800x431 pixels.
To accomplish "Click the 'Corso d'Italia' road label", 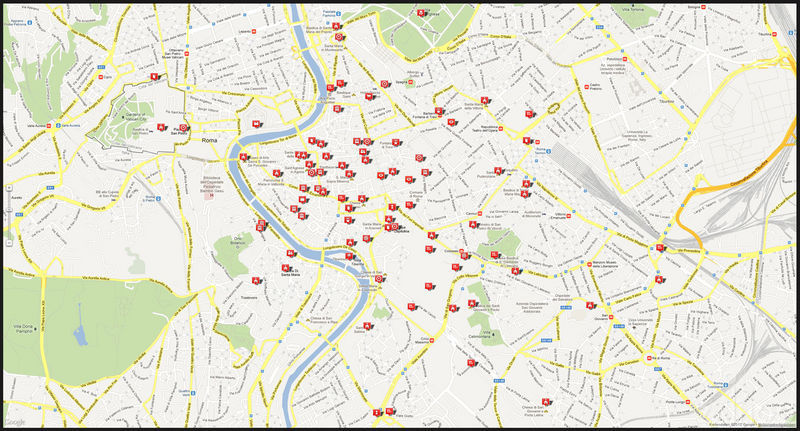I will tap(501, 36).
